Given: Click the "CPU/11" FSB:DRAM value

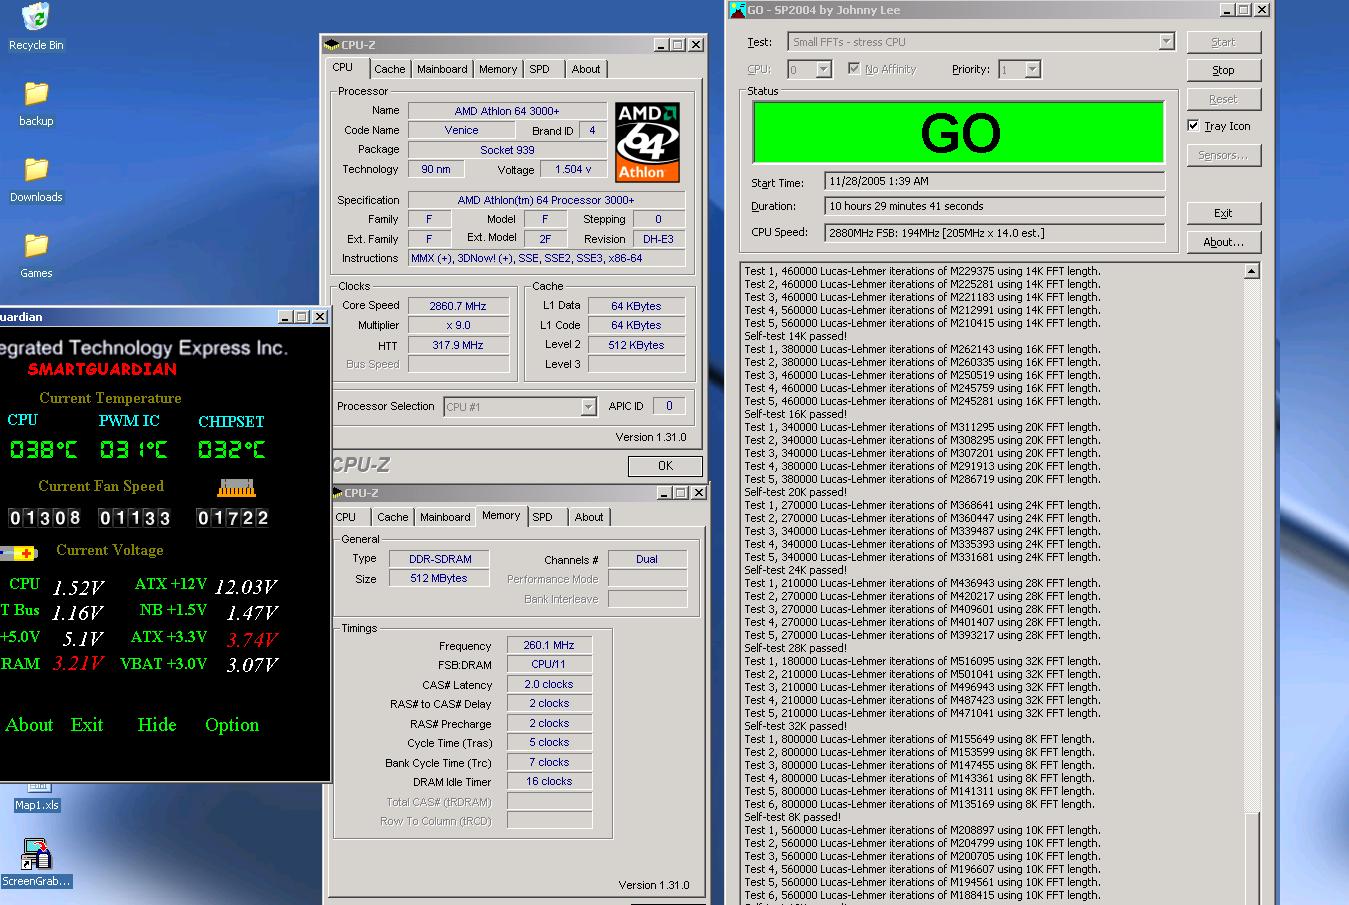Looking at the screenshot, I should pyautogui.click(x=549, y=665).
